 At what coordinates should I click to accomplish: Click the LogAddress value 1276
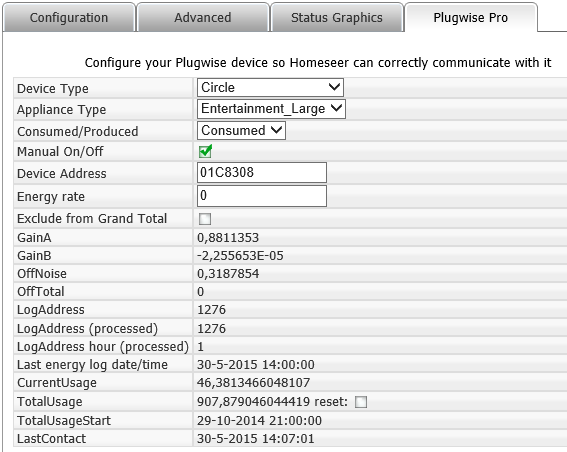coord(212,310)
